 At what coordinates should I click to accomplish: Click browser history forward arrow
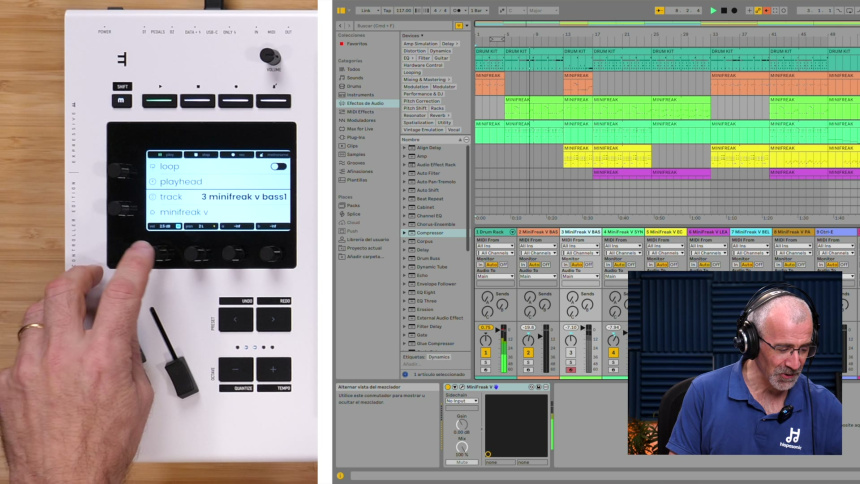(348, 25)
